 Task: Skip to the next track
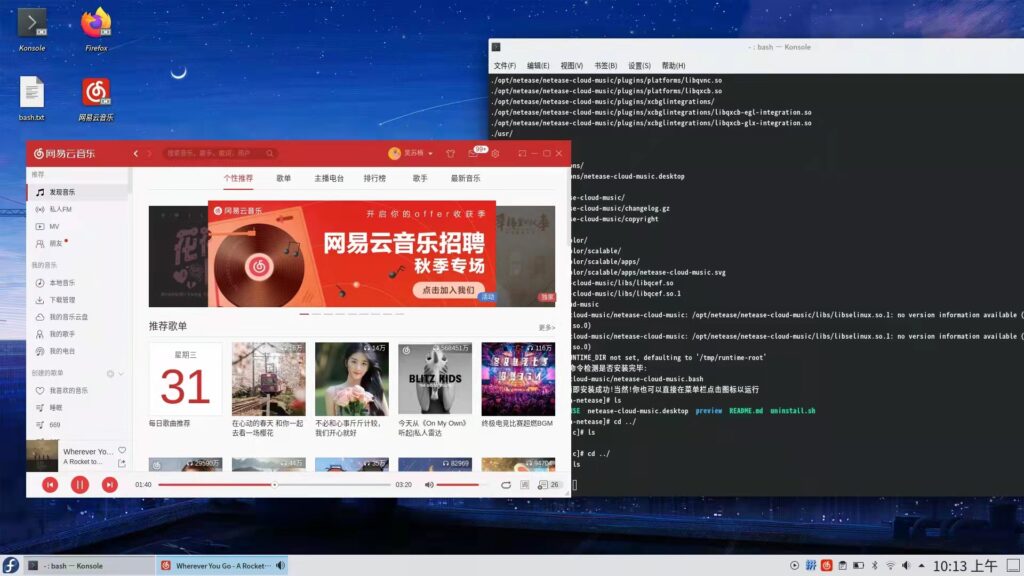(110, 484)
